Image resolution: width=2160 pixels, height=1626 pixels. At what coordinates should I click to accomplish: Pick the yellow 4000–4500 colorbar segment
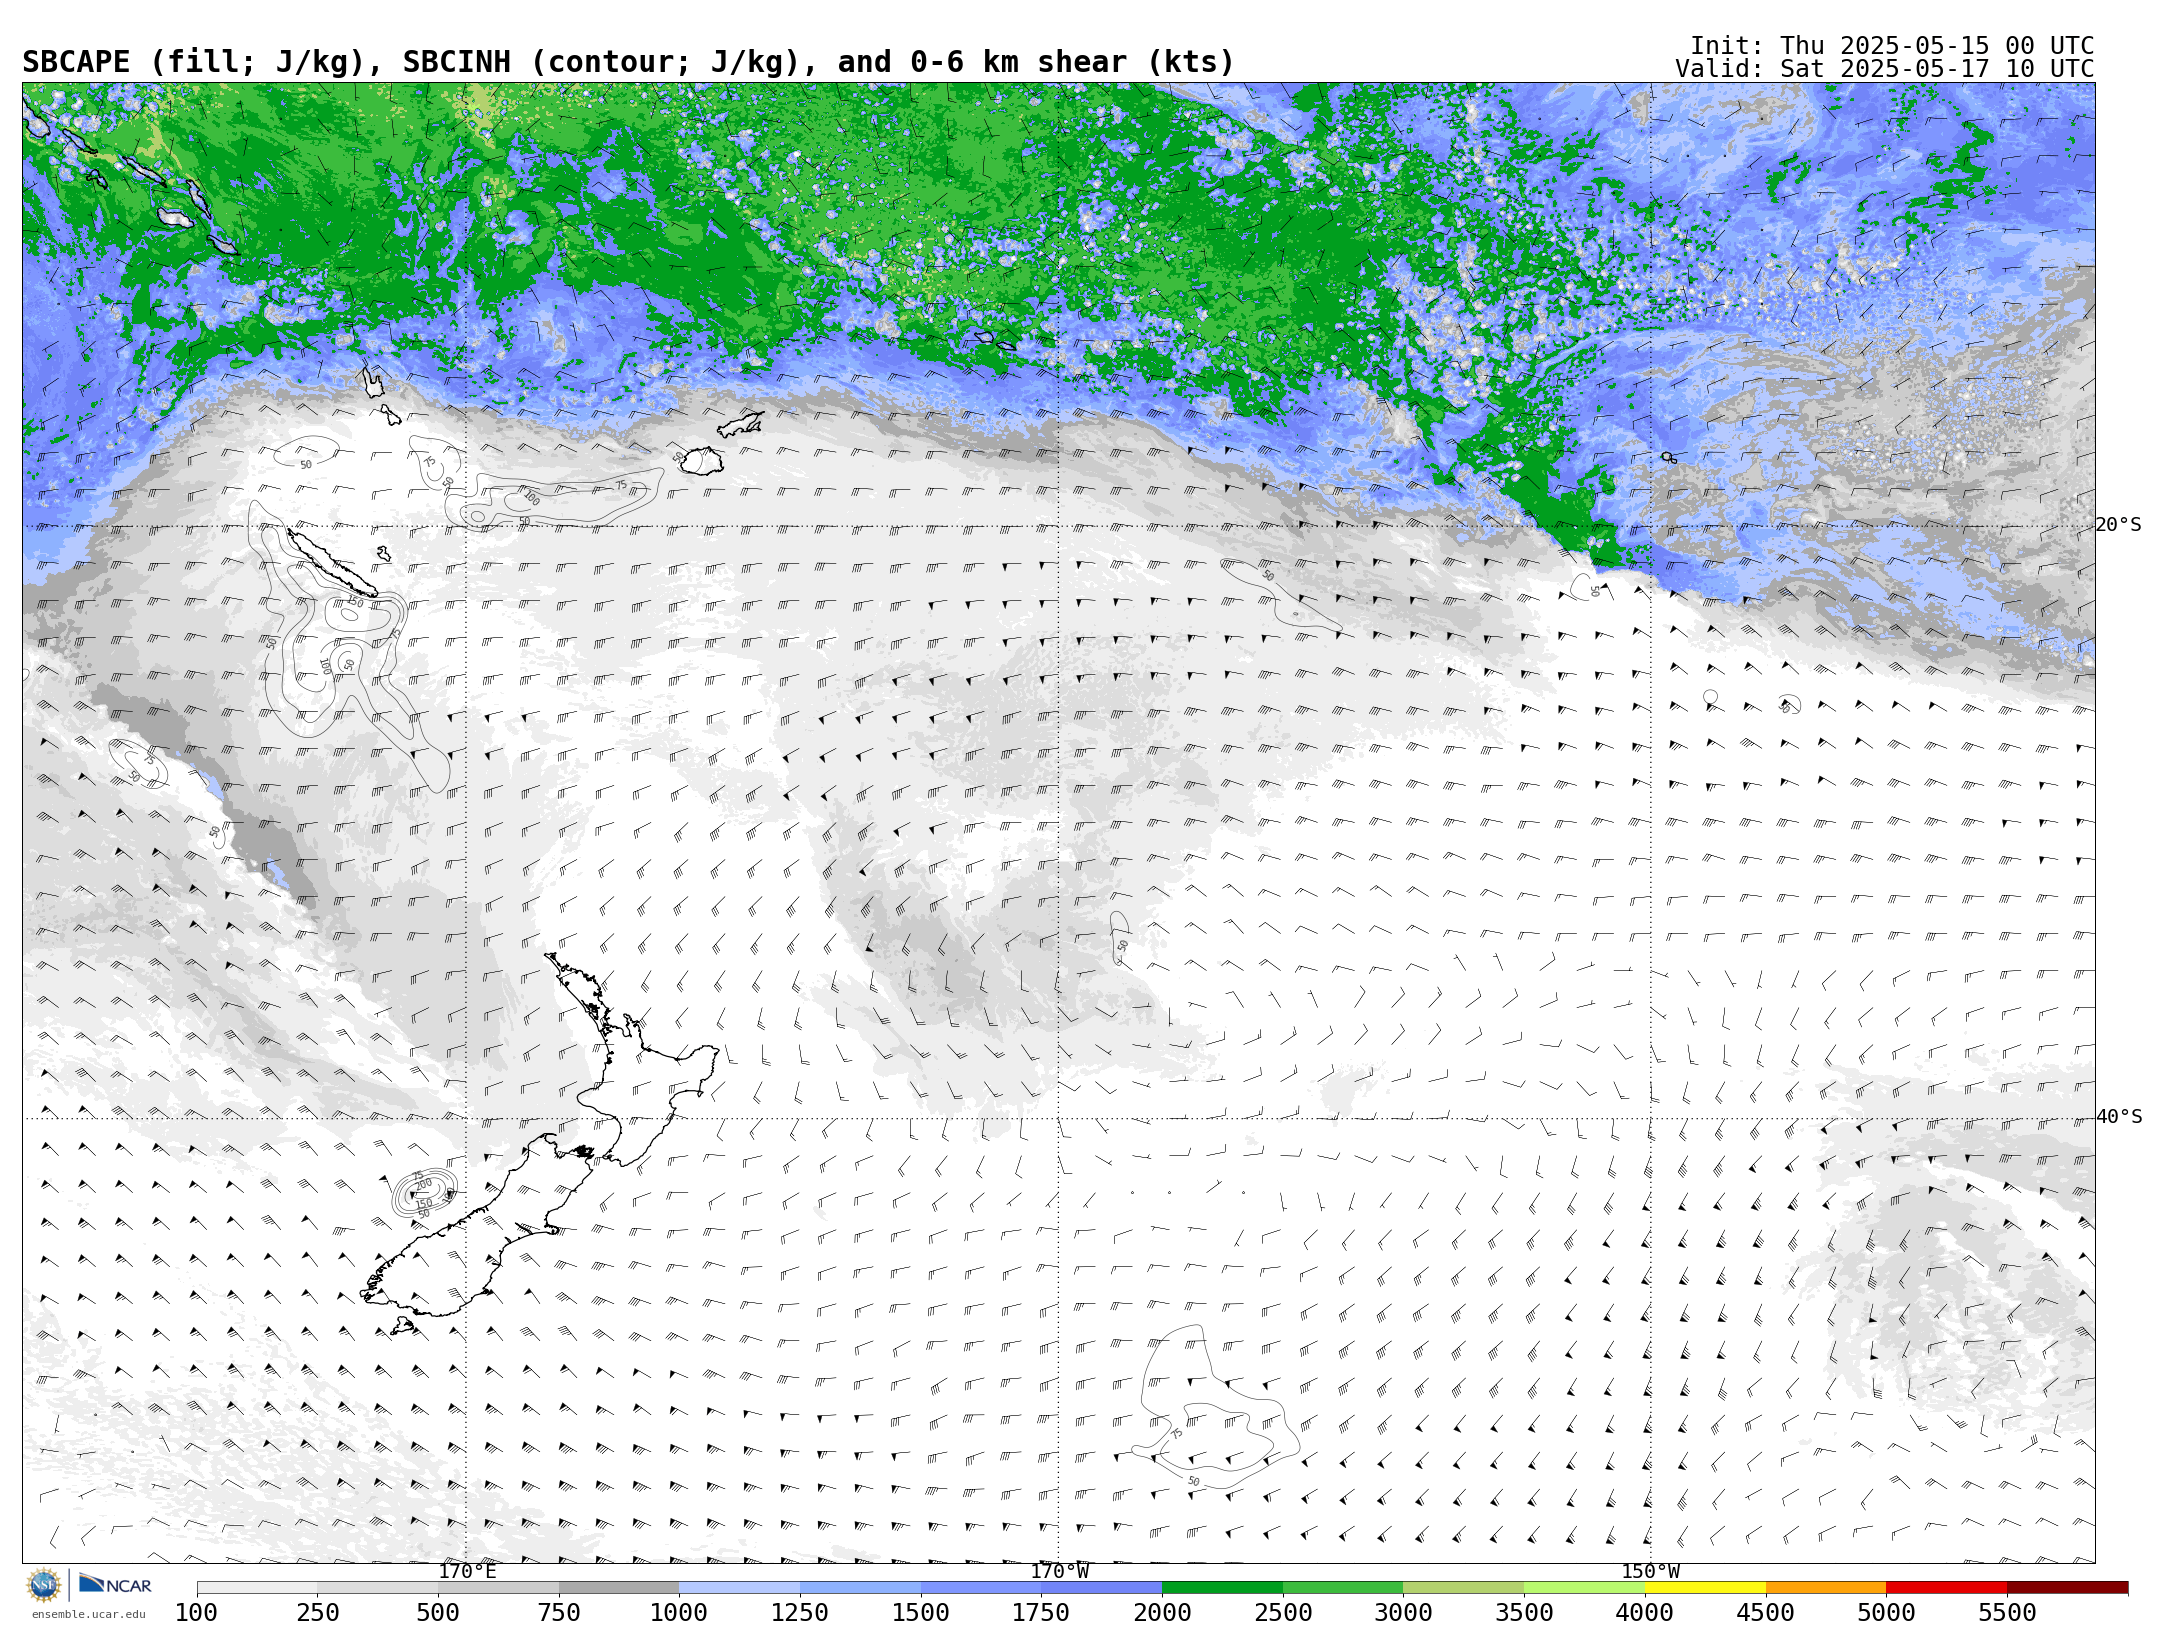1705,1588
